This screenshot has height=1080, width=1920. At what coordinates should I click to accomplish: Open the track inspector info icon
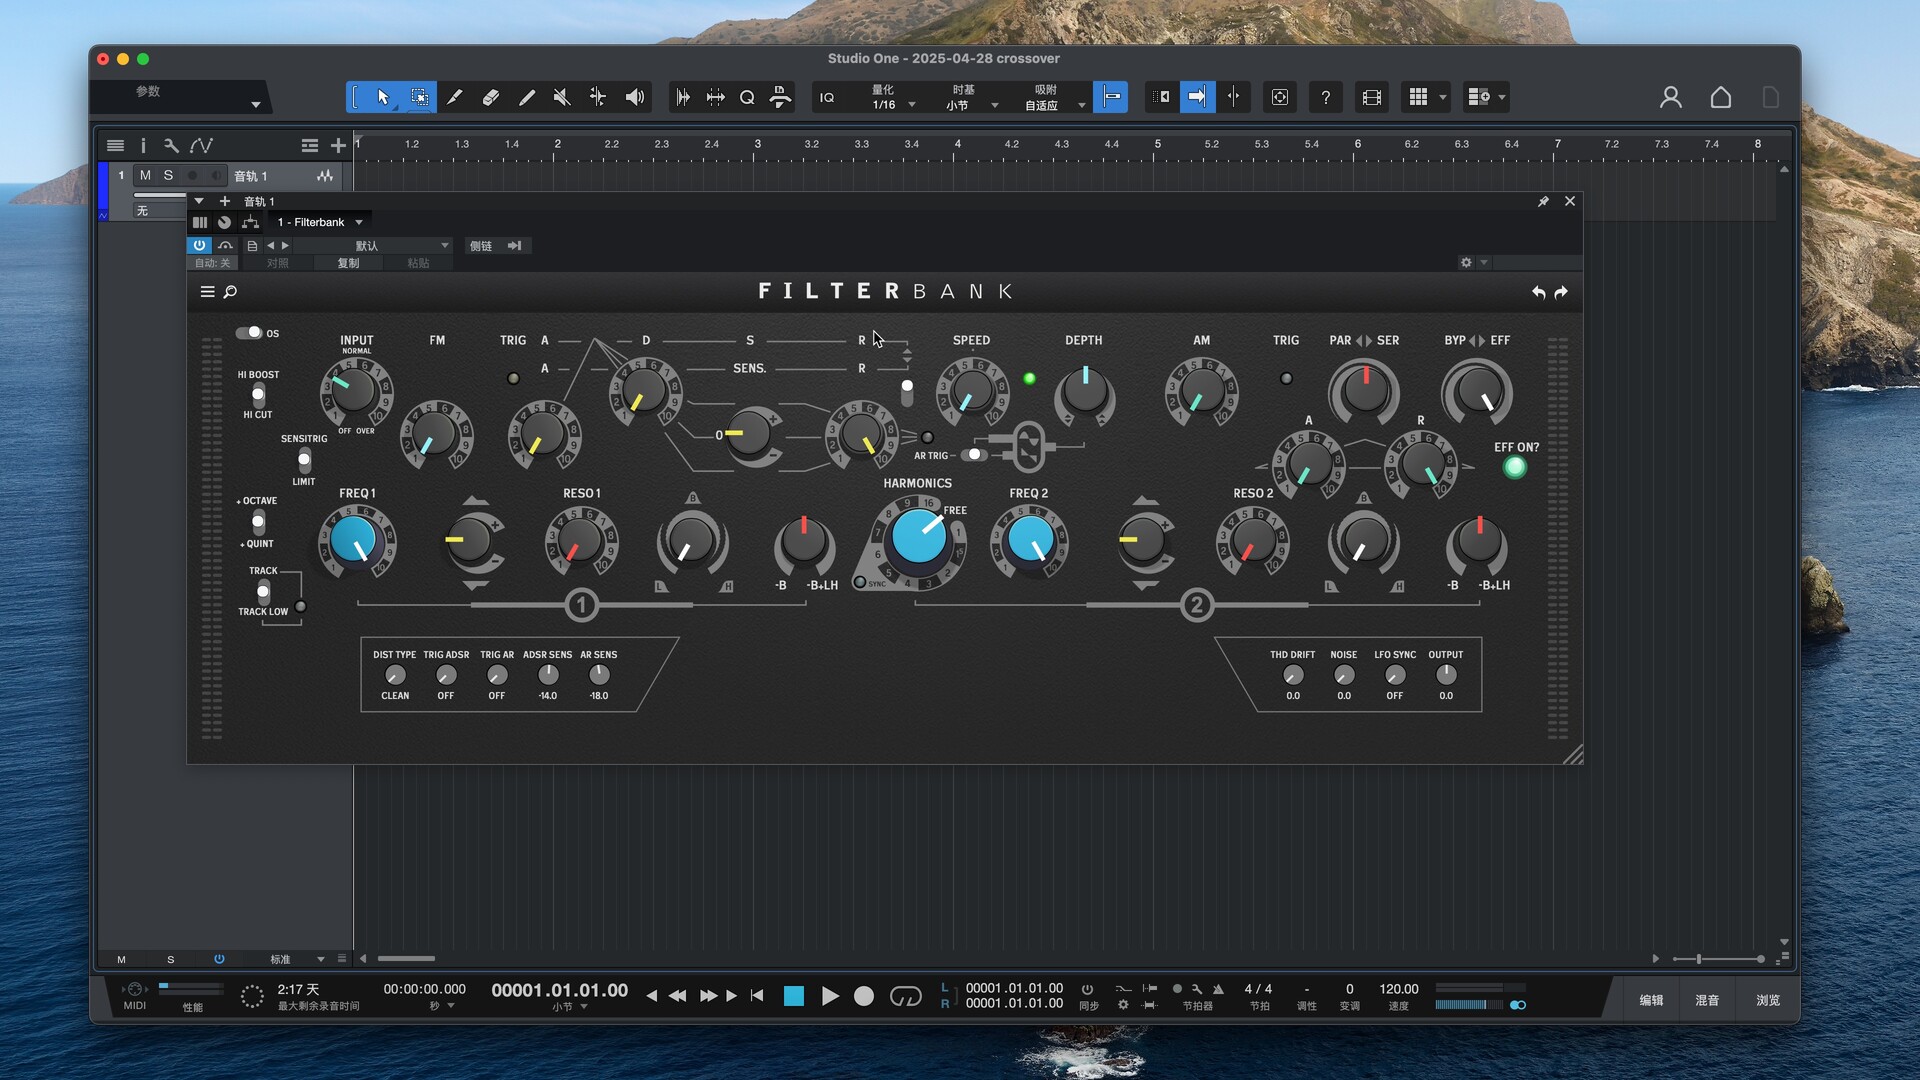(x=143, y=145)
